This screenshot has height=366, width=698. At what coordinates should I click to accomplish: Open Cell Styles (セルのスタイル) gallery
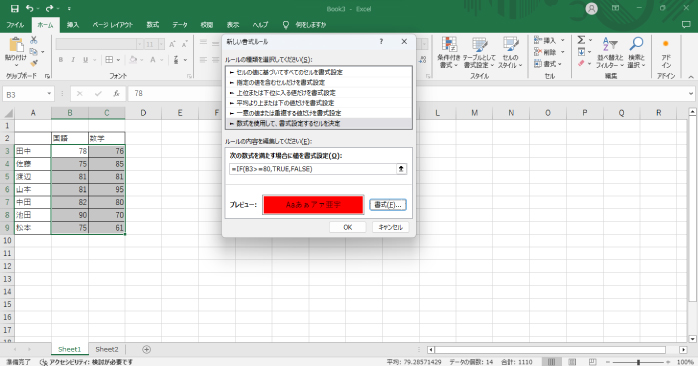510,53
